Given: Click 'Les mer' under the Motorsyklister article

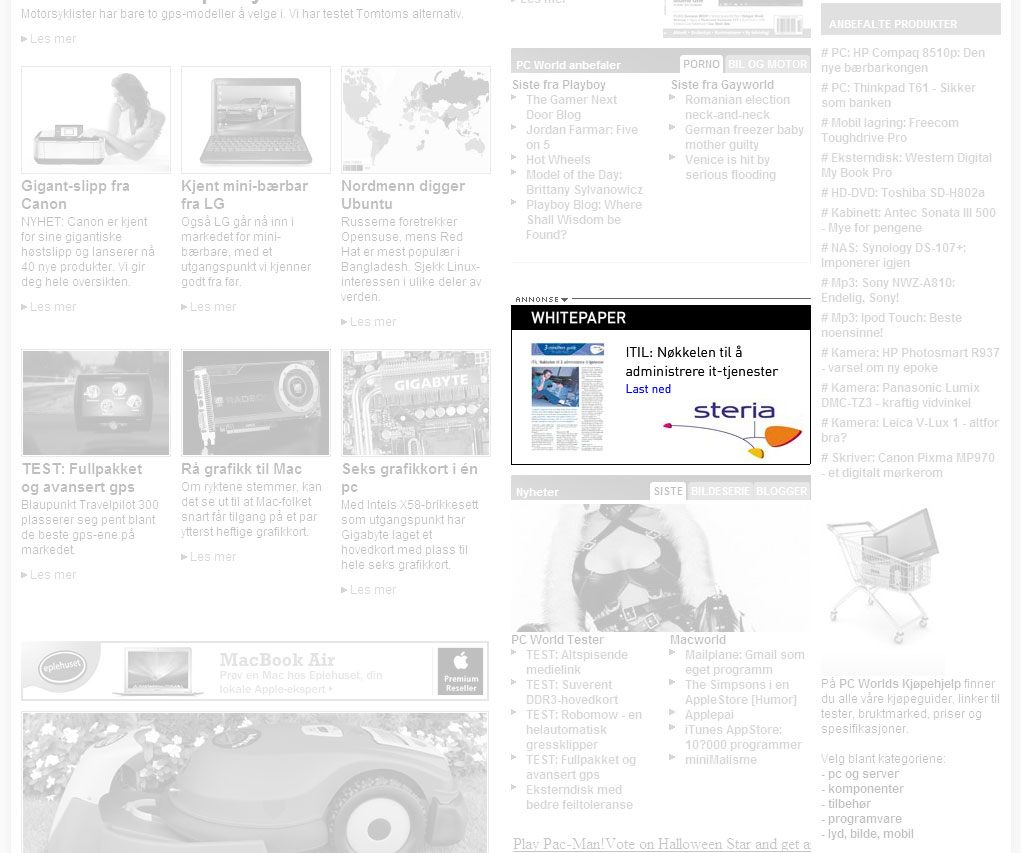Looking at the screenshot, I should pos(49,39).
